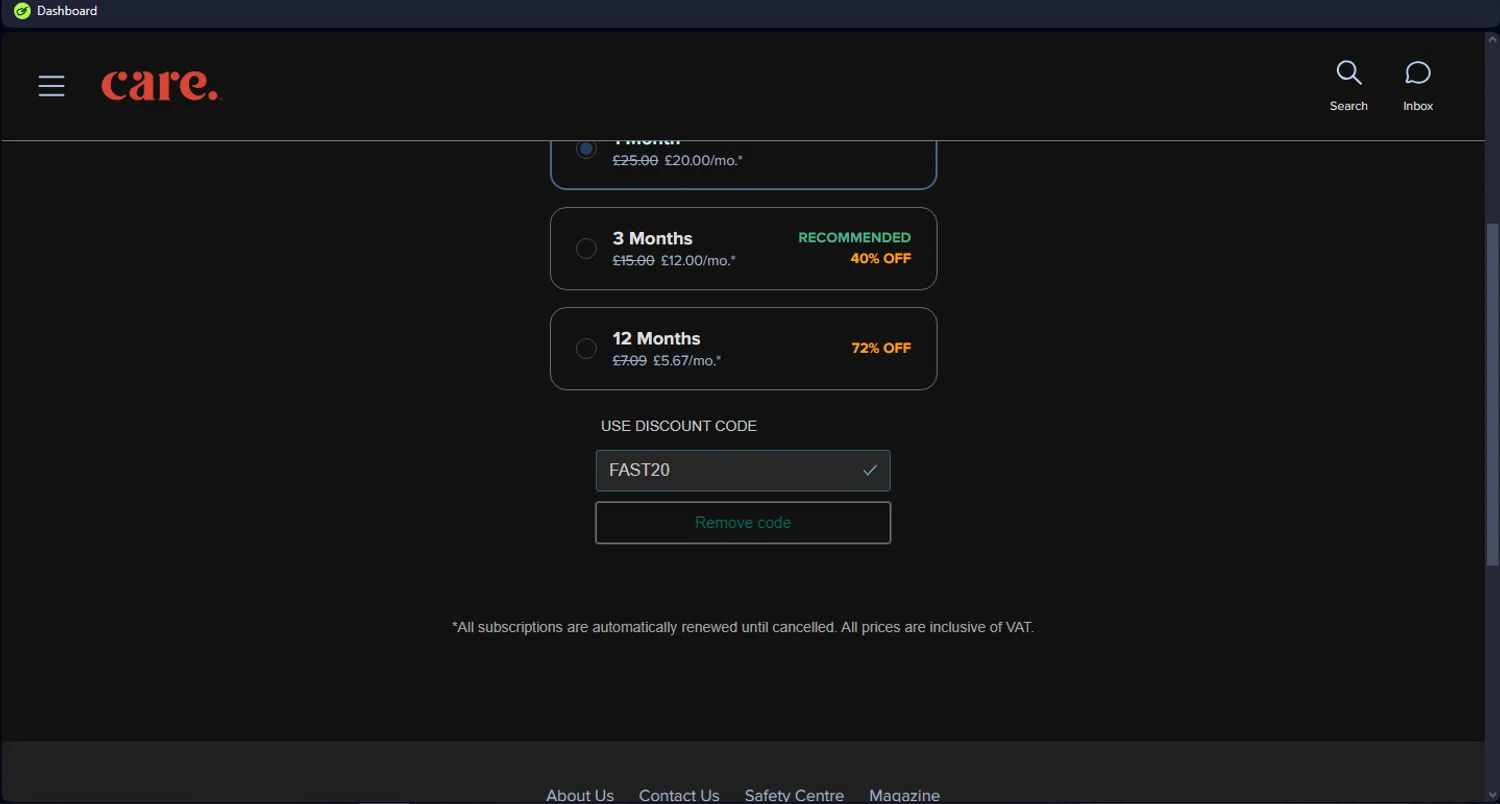
Task: Click the USE DISCOUNT CODE label
Action: (x=679, y=427)
